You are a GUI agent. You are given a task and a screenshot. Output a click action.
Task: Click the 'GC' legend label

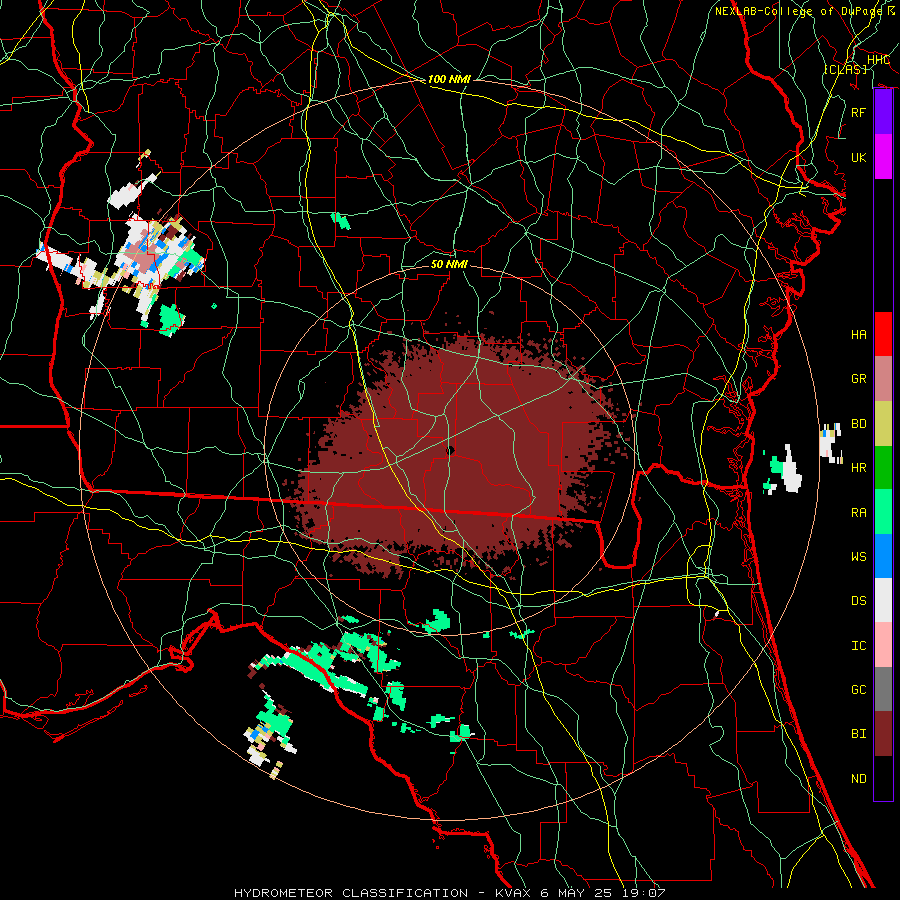858,690
